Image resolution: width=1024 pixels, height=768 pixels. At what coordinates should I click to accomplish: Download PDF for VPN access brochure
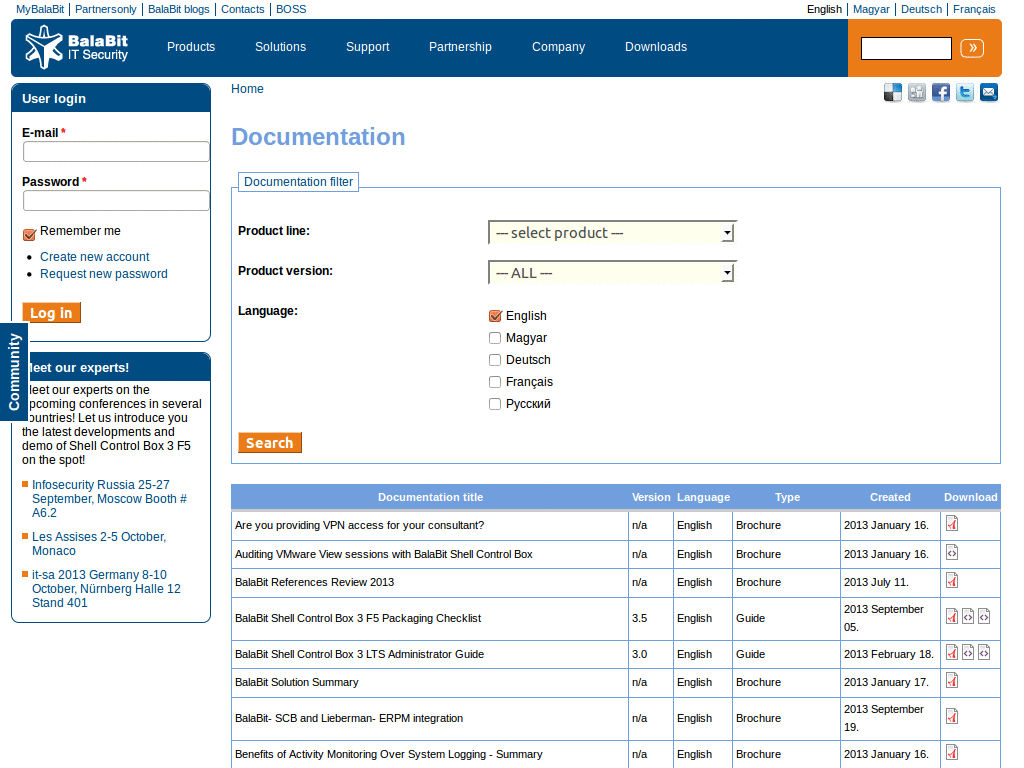(952, 524)
